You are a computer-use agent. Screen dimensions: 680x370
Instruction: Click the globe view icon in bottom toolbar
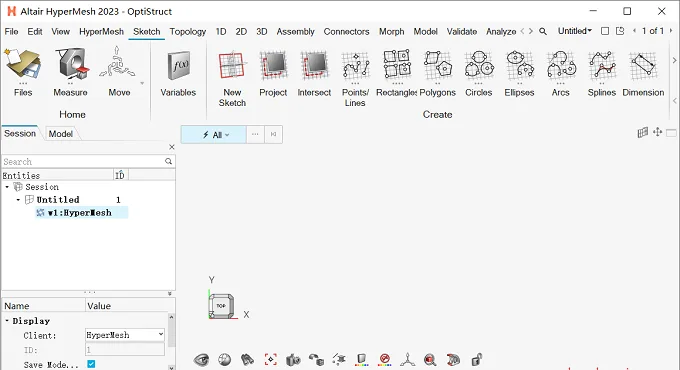[225, 360]
